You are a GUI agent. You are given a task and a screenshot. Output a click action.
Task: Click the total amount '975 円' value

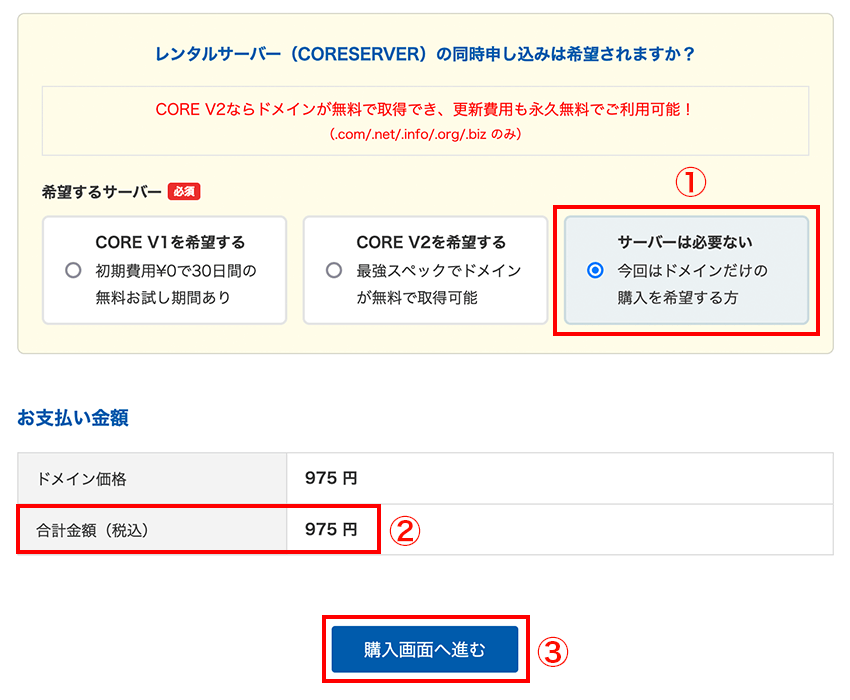point(331,530)
